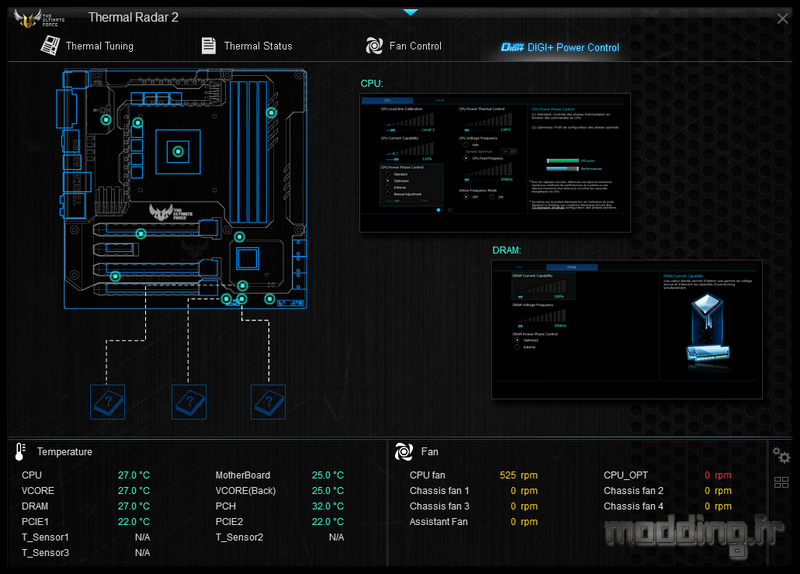Click the PCH 32.0 °C reading
Screen dimensions: 800x574
tap(328, 506)
